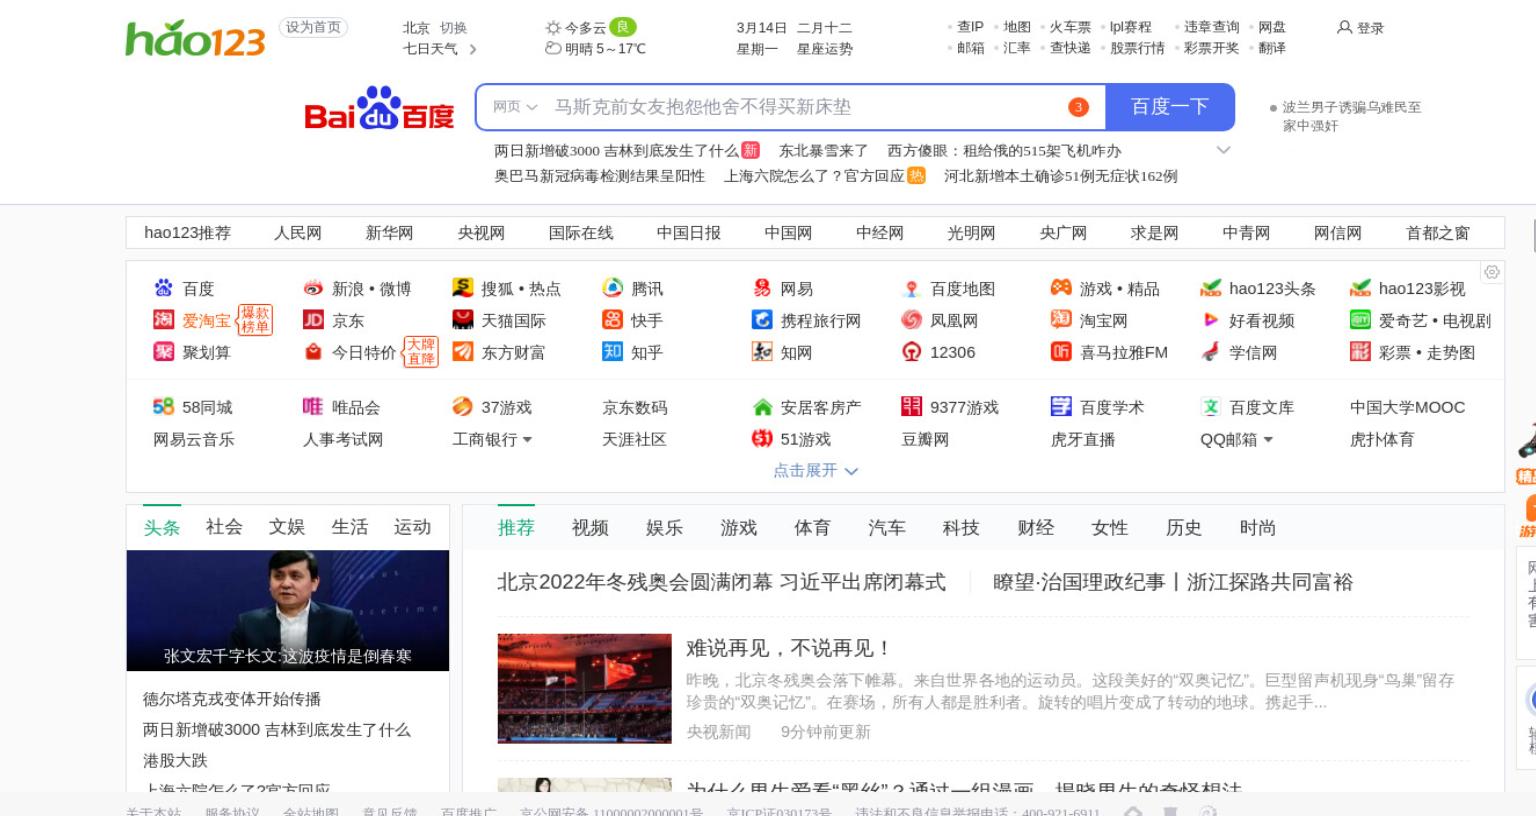Open the 火车票 quick link
The width and height of the screenshot is (1536, 816).
click(1070, 27)
